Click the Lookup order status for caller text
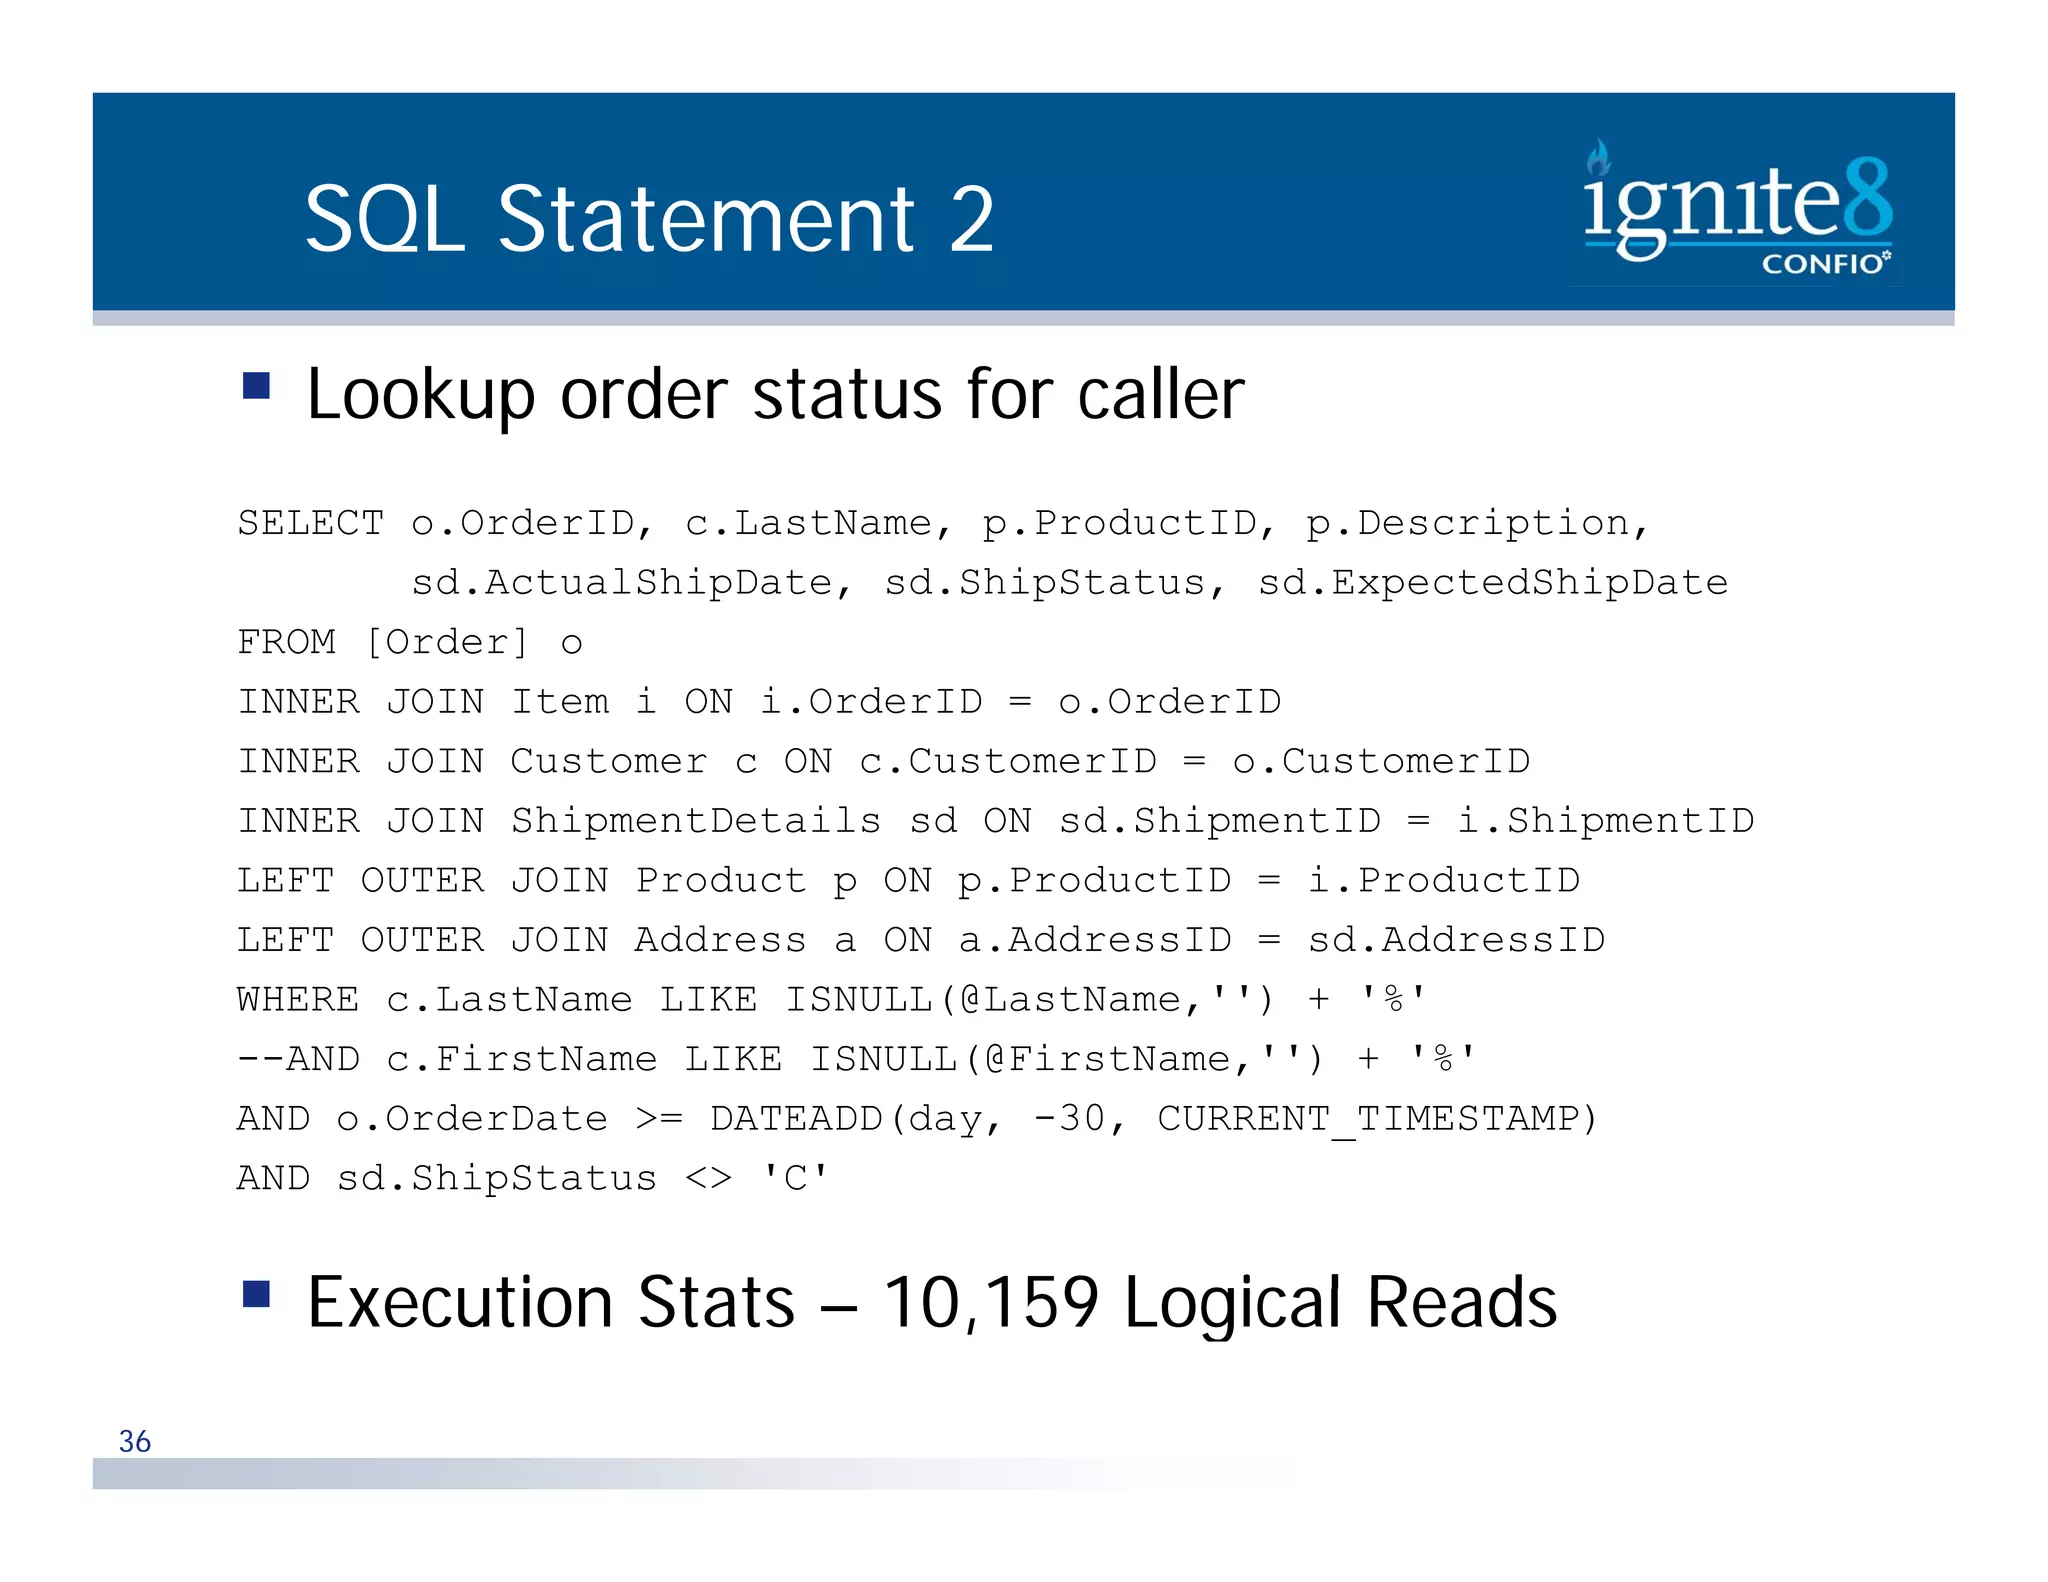 [775, 394]
